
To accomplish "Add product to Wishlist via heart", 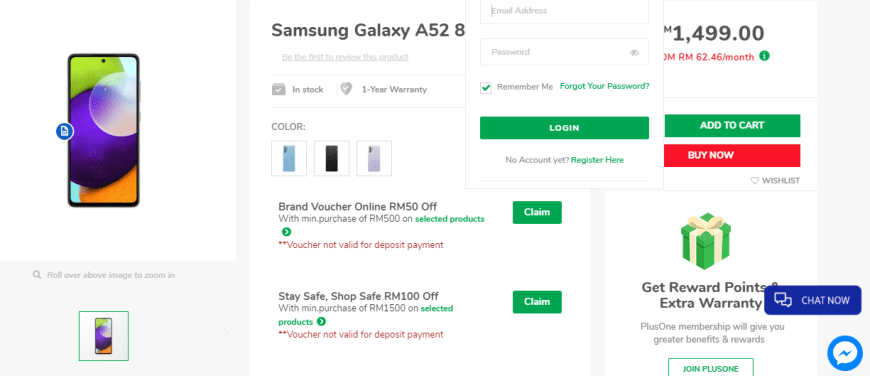I will [x=755, y=180].
